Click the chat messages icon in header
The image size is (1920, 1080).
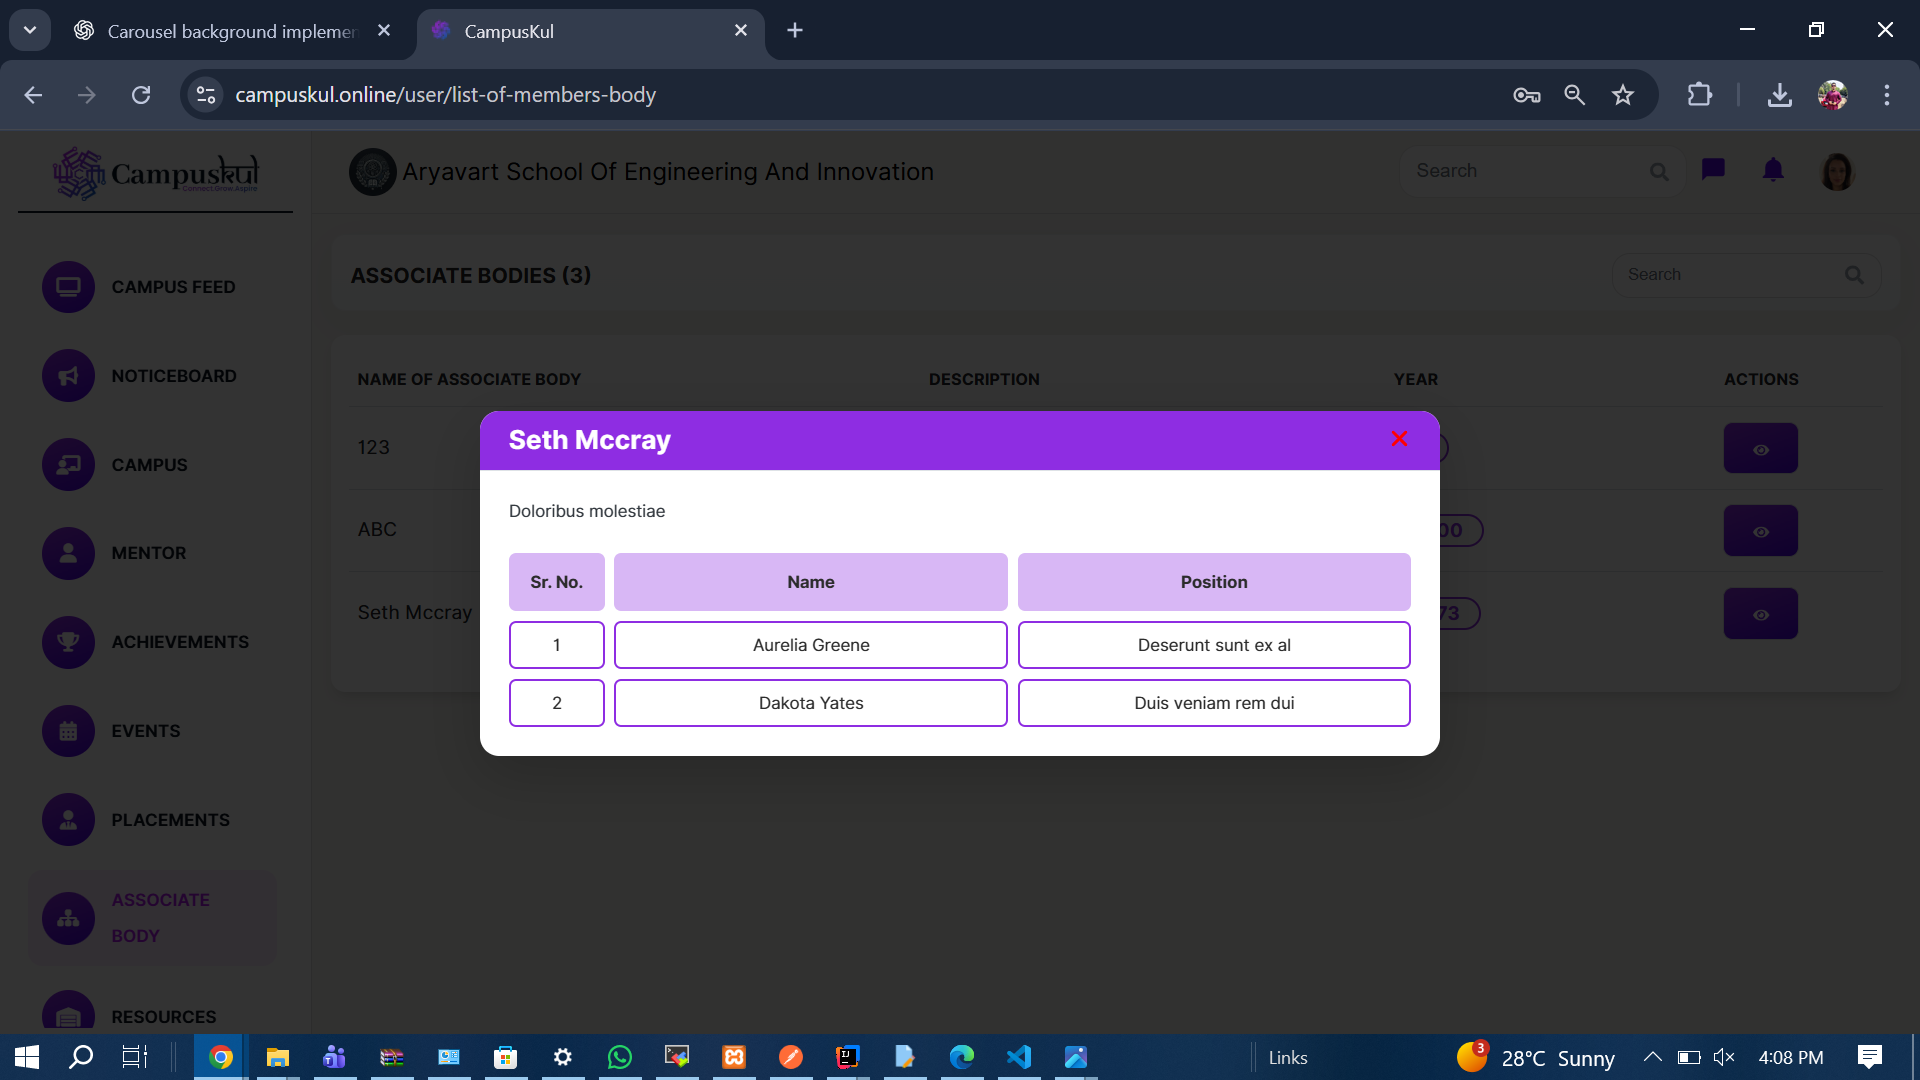pos(1713,170)
